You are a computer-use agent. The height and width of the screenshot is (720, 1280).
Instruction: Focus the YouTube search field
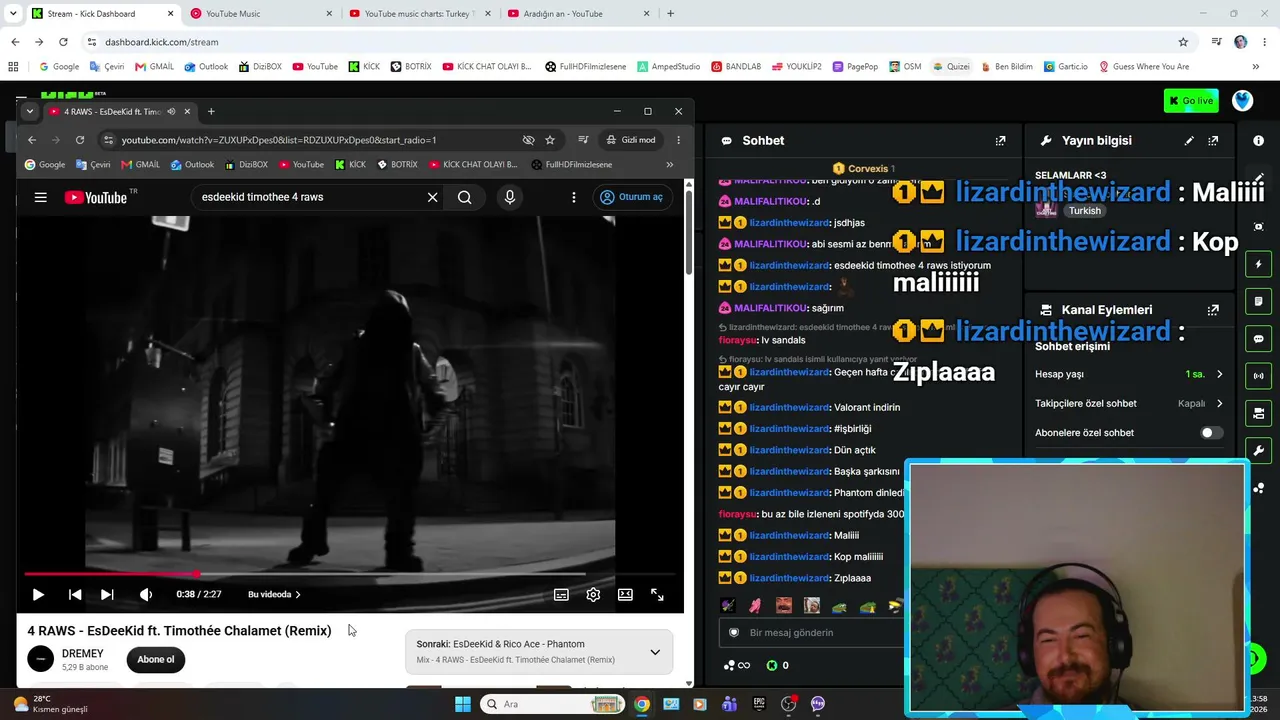310,197
